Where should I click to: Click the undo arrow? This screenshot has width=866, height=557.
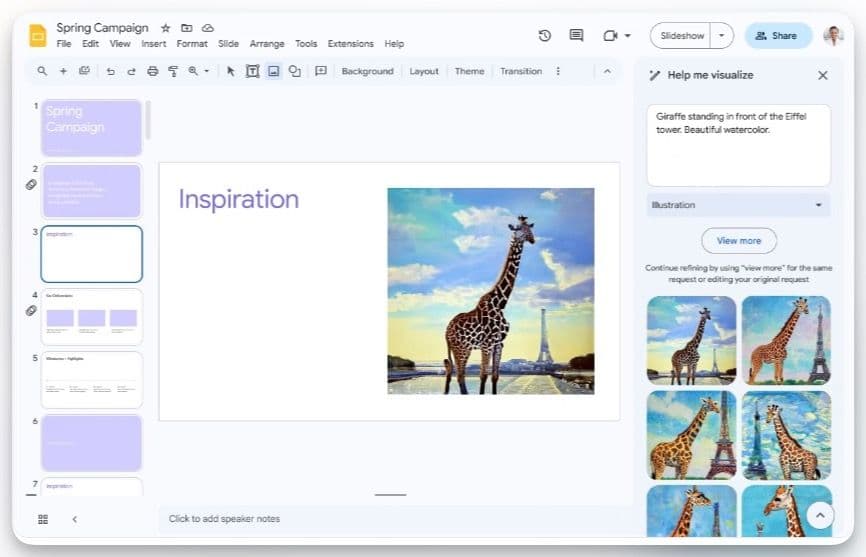click(110, 71)
